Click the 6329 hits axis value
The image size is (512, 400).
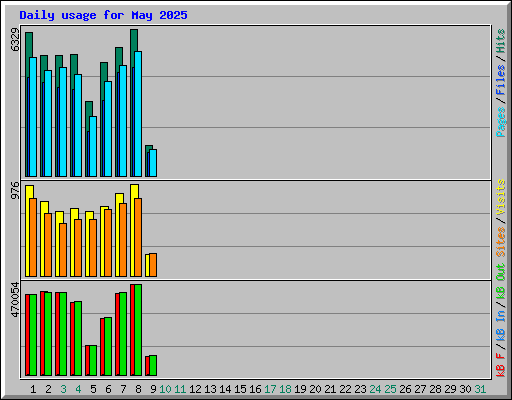coord(15,40)
